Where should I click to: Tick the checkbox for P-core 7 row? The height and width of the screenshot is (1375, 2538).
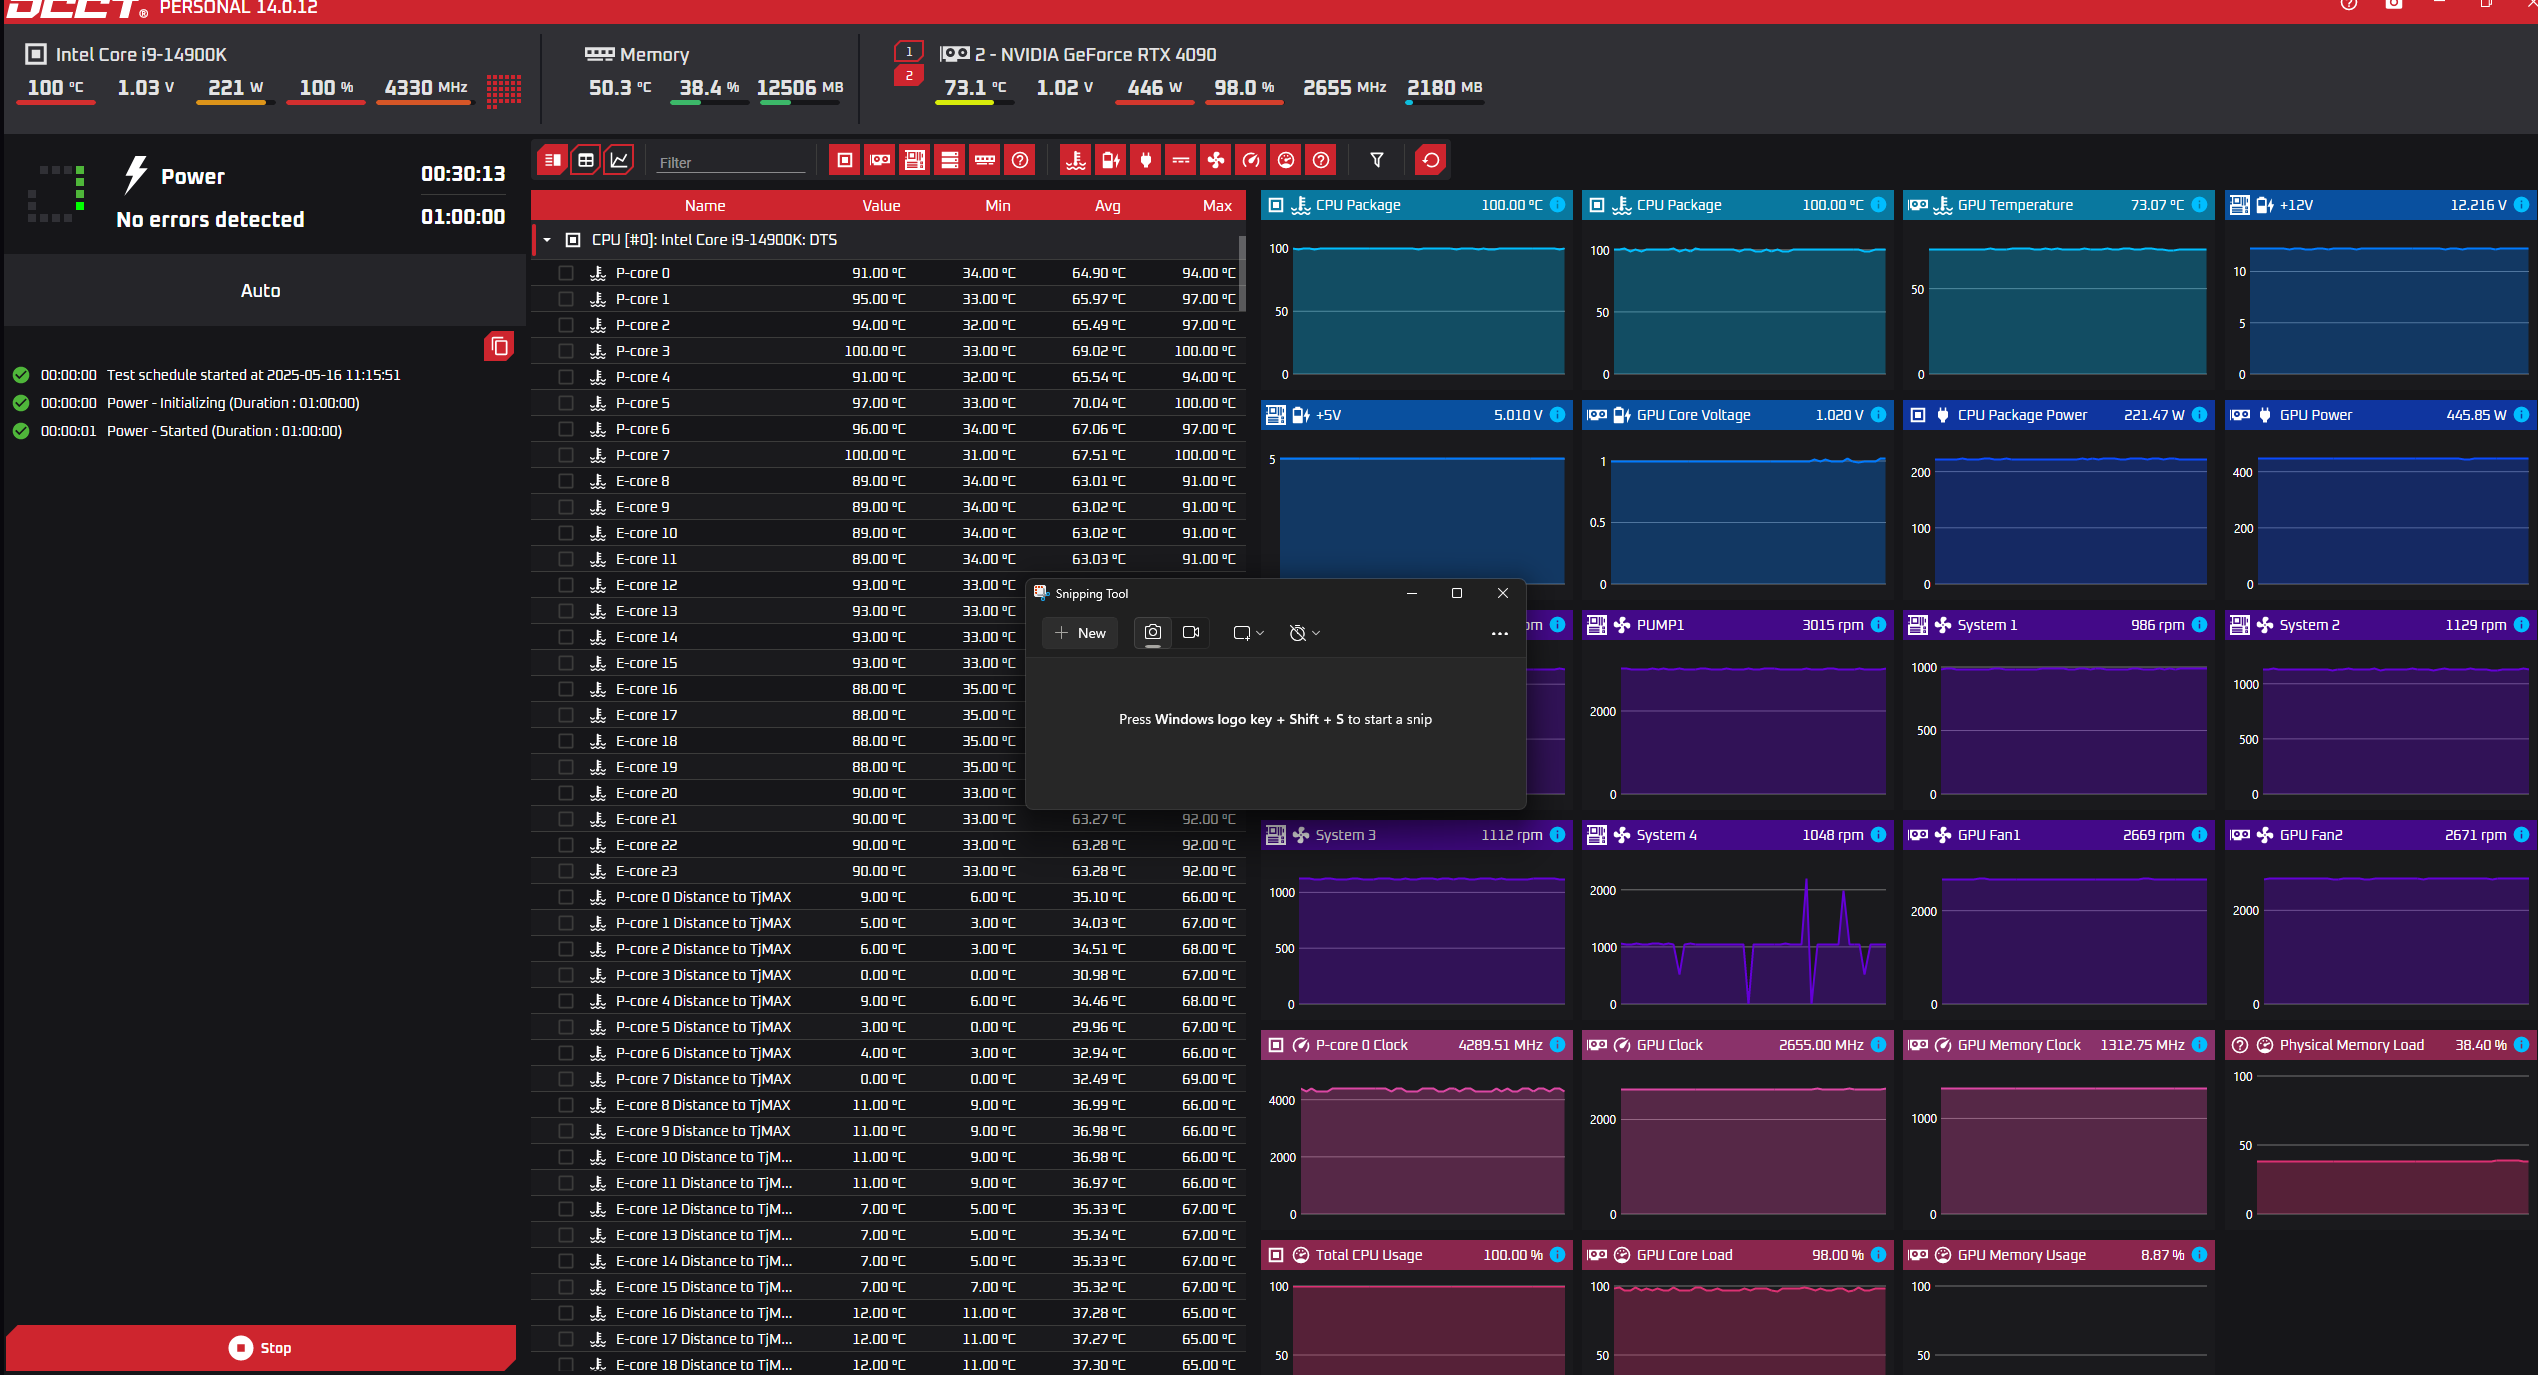click(x=566, y=455)
